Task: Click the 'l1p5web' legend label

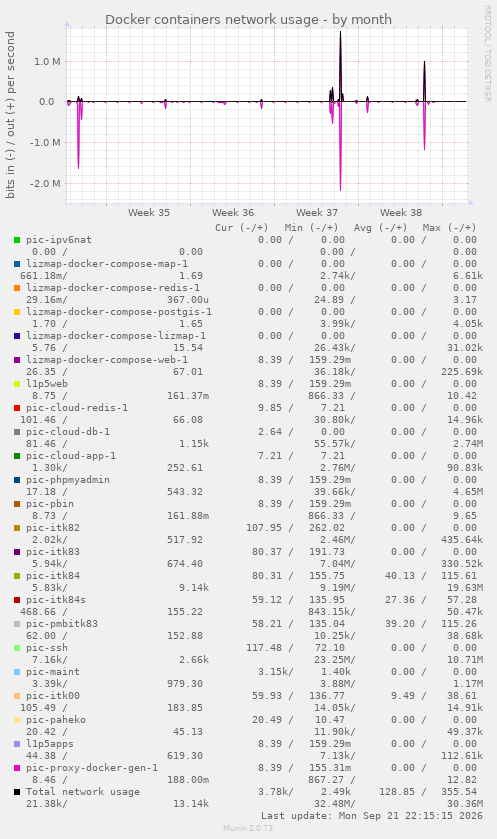Action: click(x=47, y=384)
